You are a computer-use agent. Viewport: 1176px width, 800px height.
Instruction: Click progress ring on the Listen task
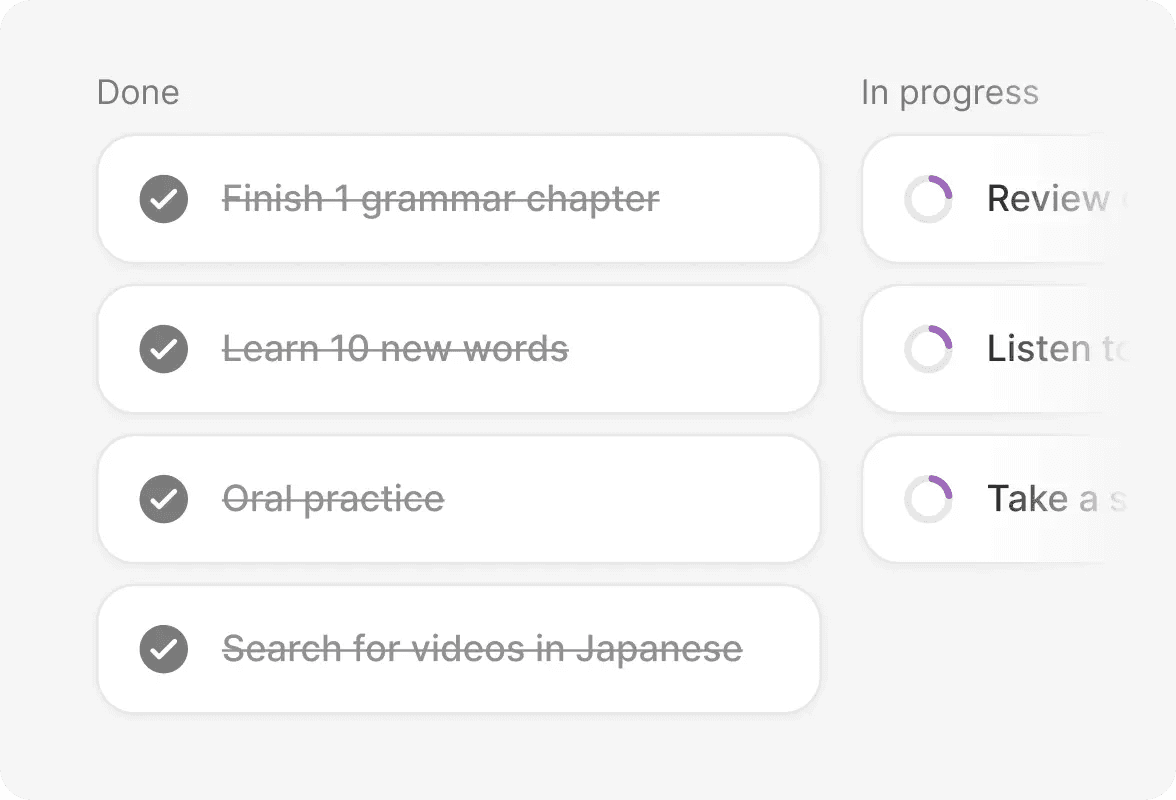coord(928,349)
